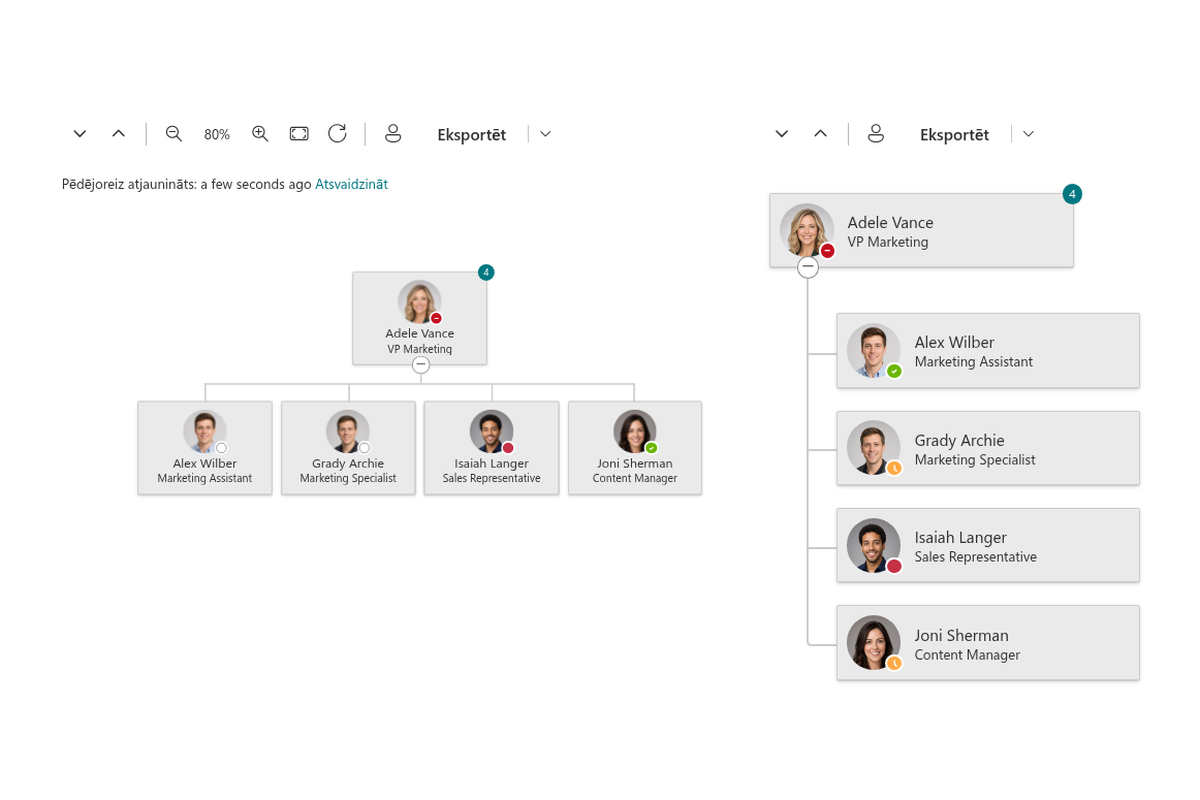Click person icon in right toolbar
This screenshot has width=1200, height=800.
click(x=876, y=134)
